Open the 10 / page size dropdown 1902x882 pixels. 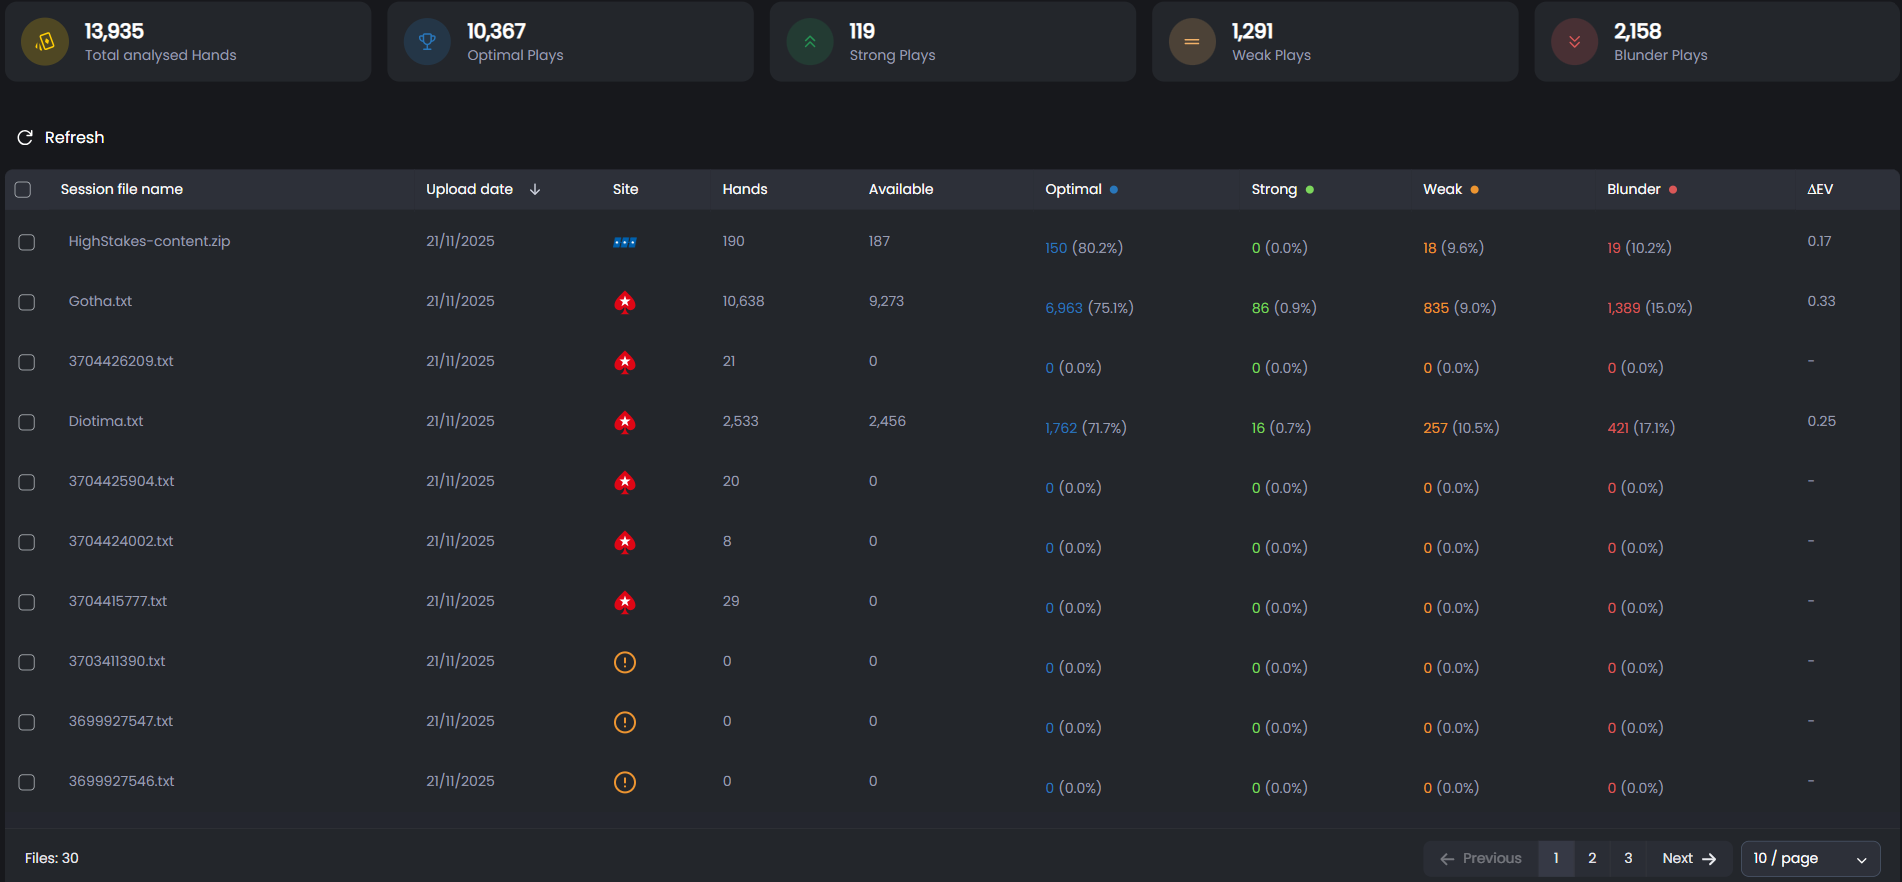[x=1811, y=858]
